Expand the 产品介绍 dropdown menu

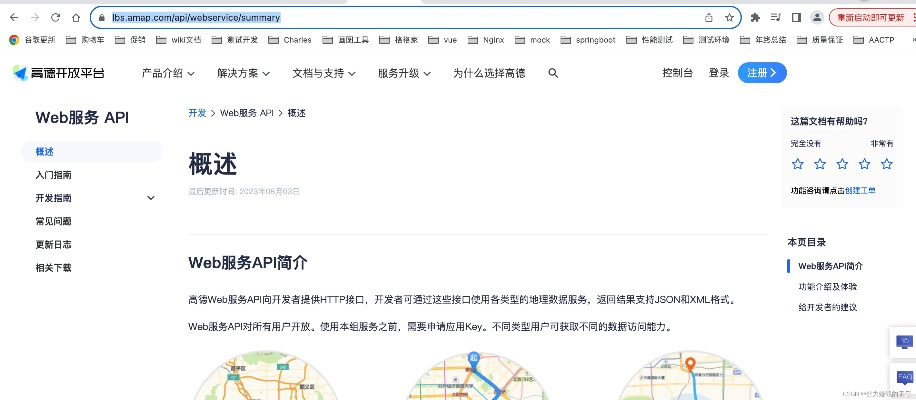click(168, 73)
